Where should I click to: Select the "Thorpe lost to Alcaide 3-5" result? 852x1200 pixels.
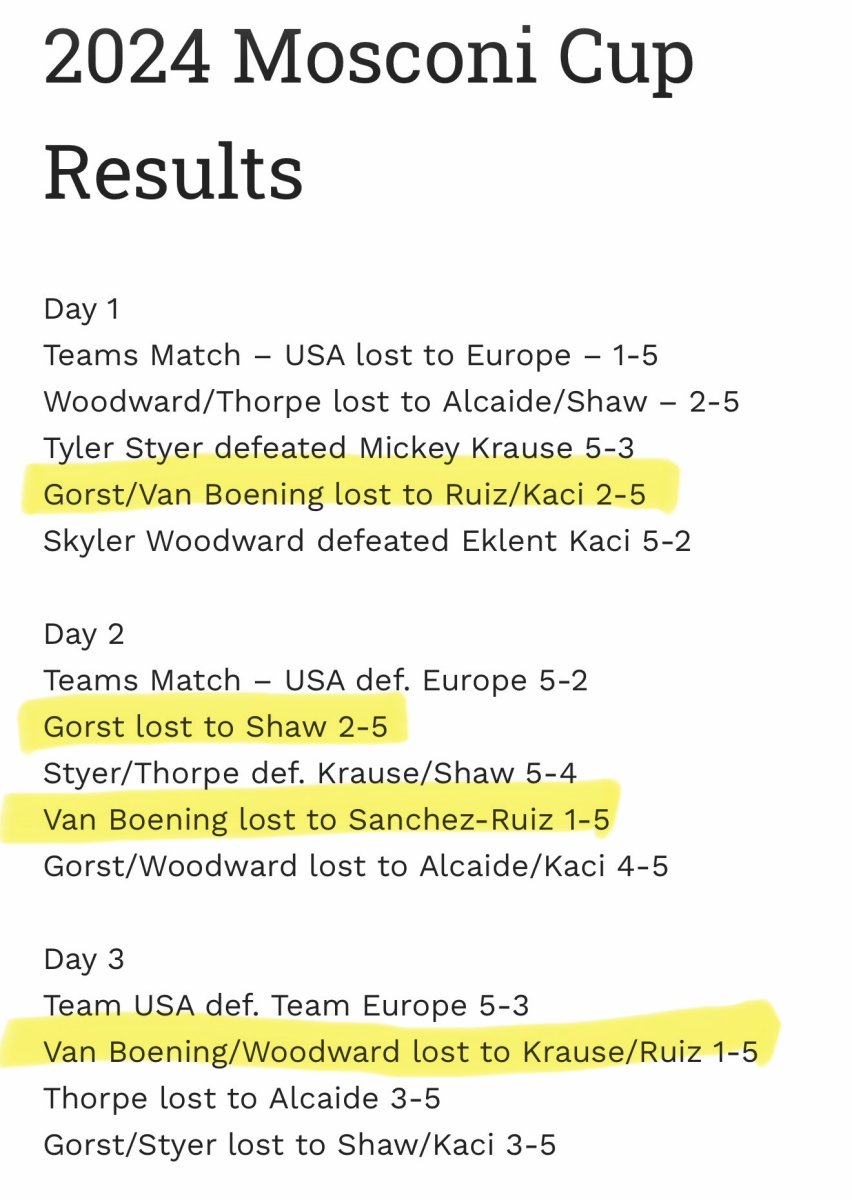[x=242, y=1098]
